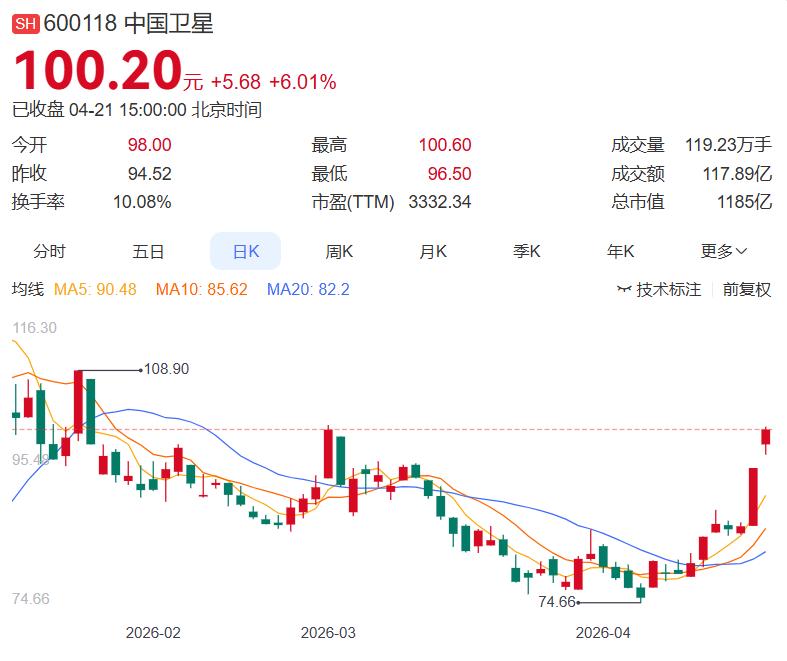Viewport: 787px width, 661px height.
Task: Click the 技术标注 eye icon
Action: pos(624,289)
